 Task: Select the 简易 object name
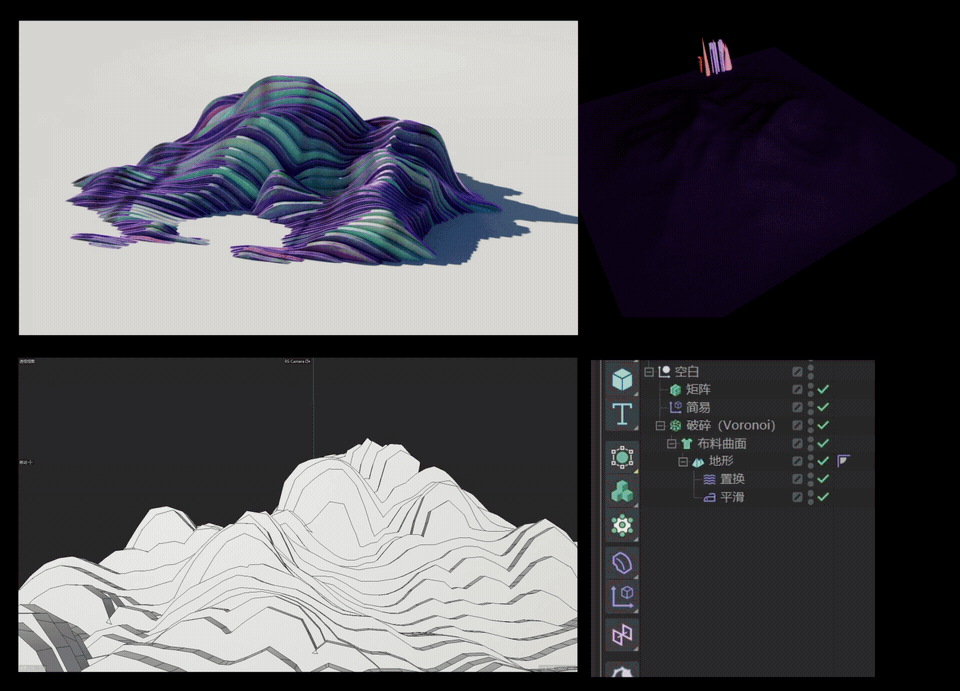(698, 407)
